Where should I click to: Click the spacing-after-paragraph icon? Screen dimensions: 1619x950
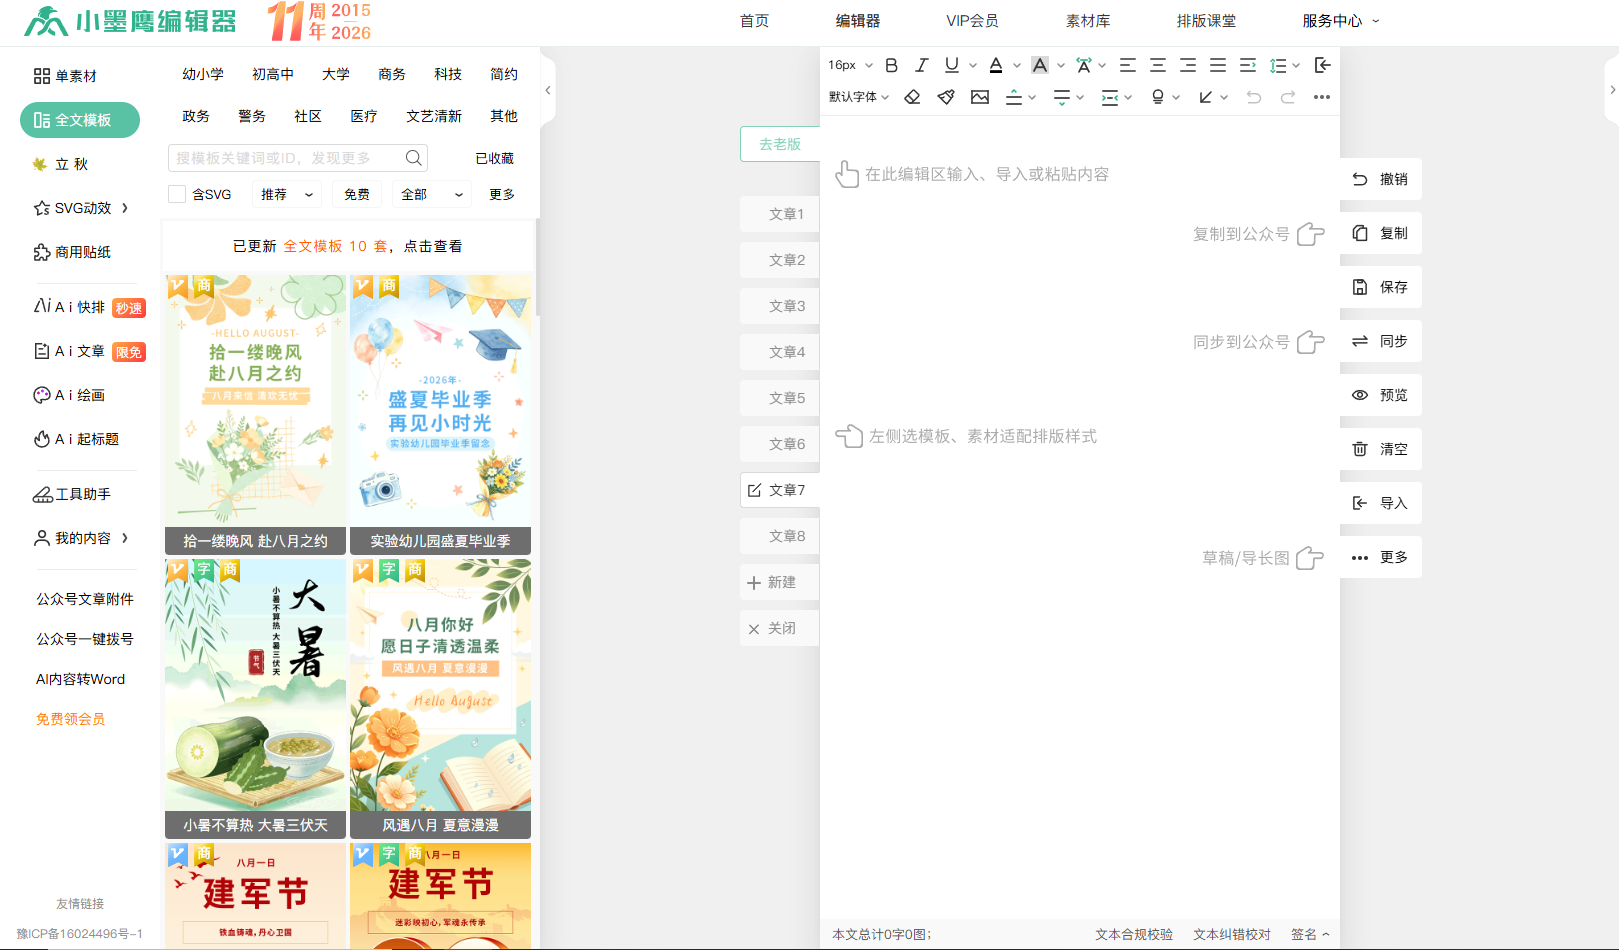click(x=1062, y=97)
